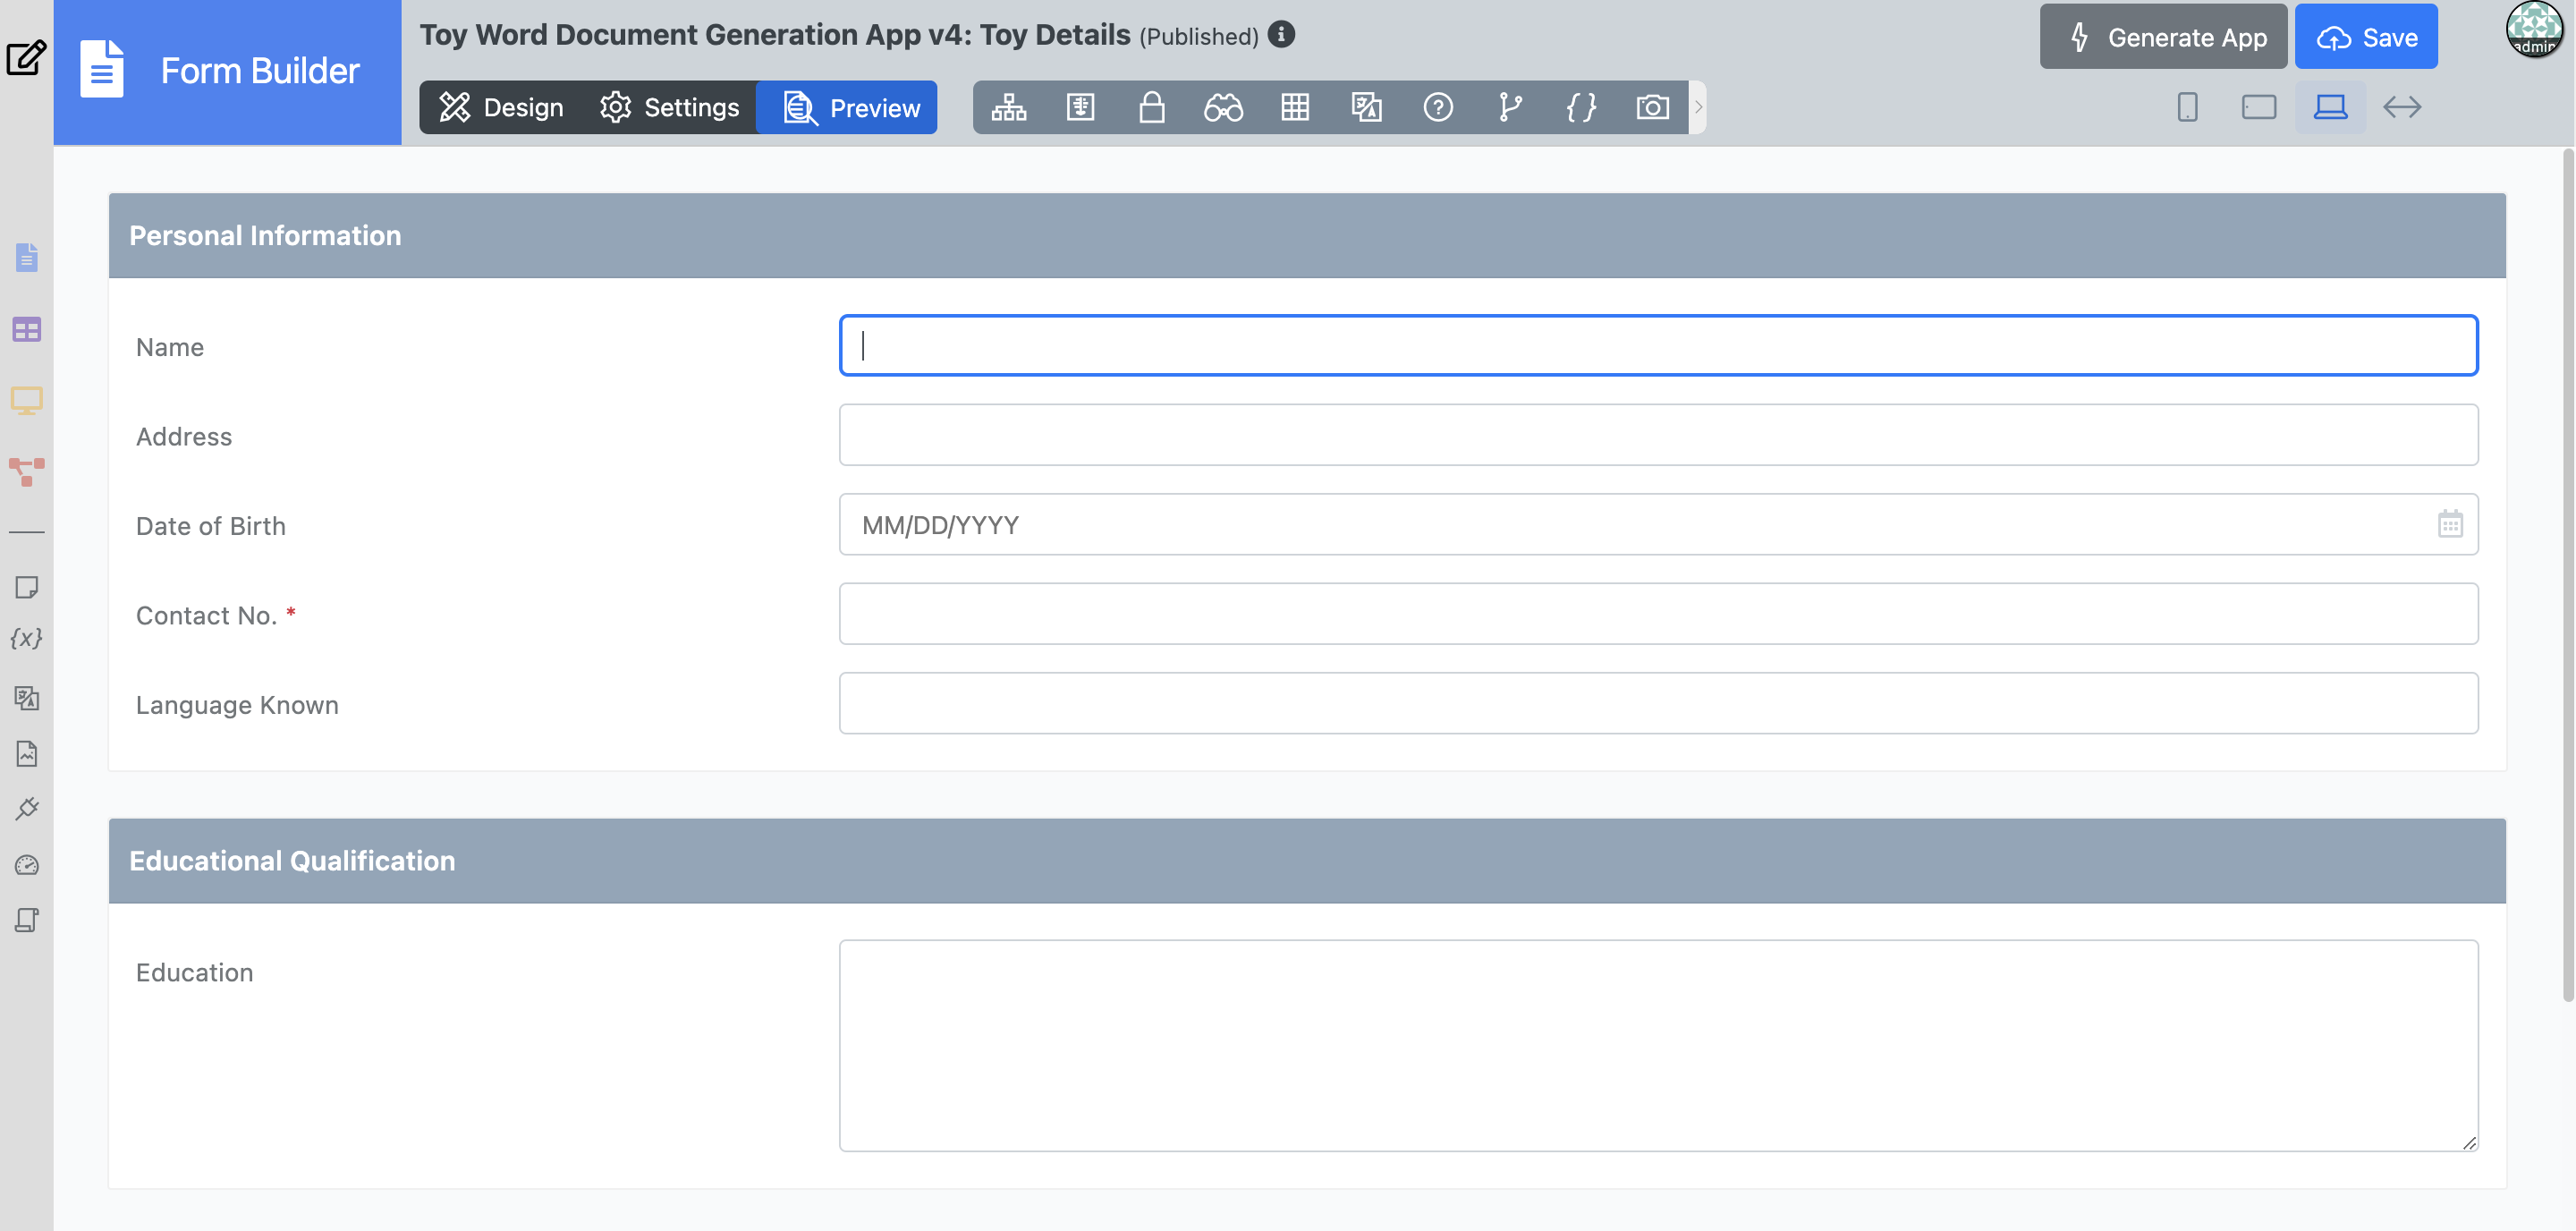2576x1231 pixels.
Task: Switch to the Design tab
Action: point(502,107)
